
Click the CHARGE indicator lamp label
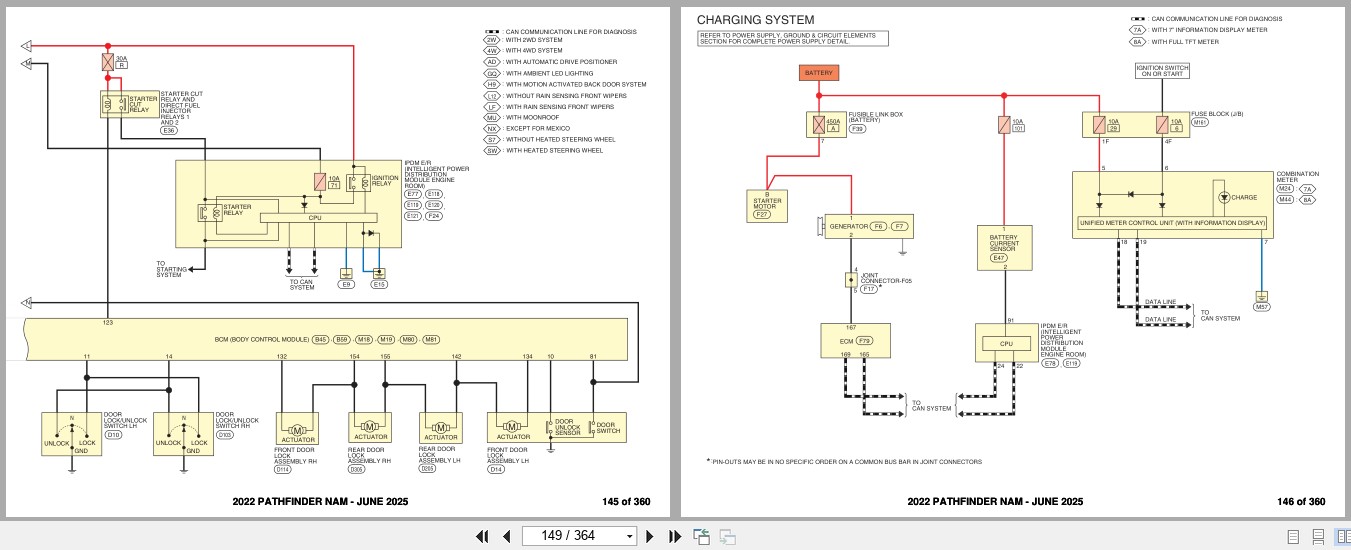pyautogui.click(x=1244, y=197)
